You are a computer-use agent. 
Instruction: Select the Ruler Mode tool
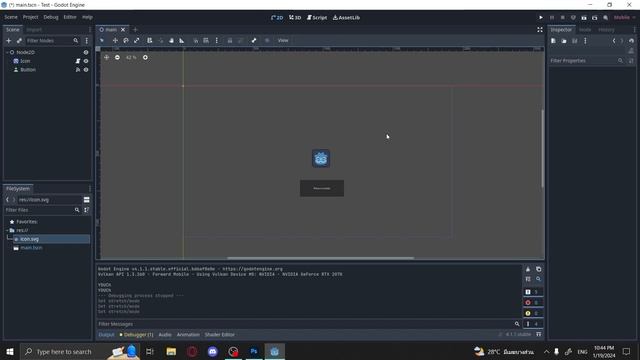click(182, 40)
